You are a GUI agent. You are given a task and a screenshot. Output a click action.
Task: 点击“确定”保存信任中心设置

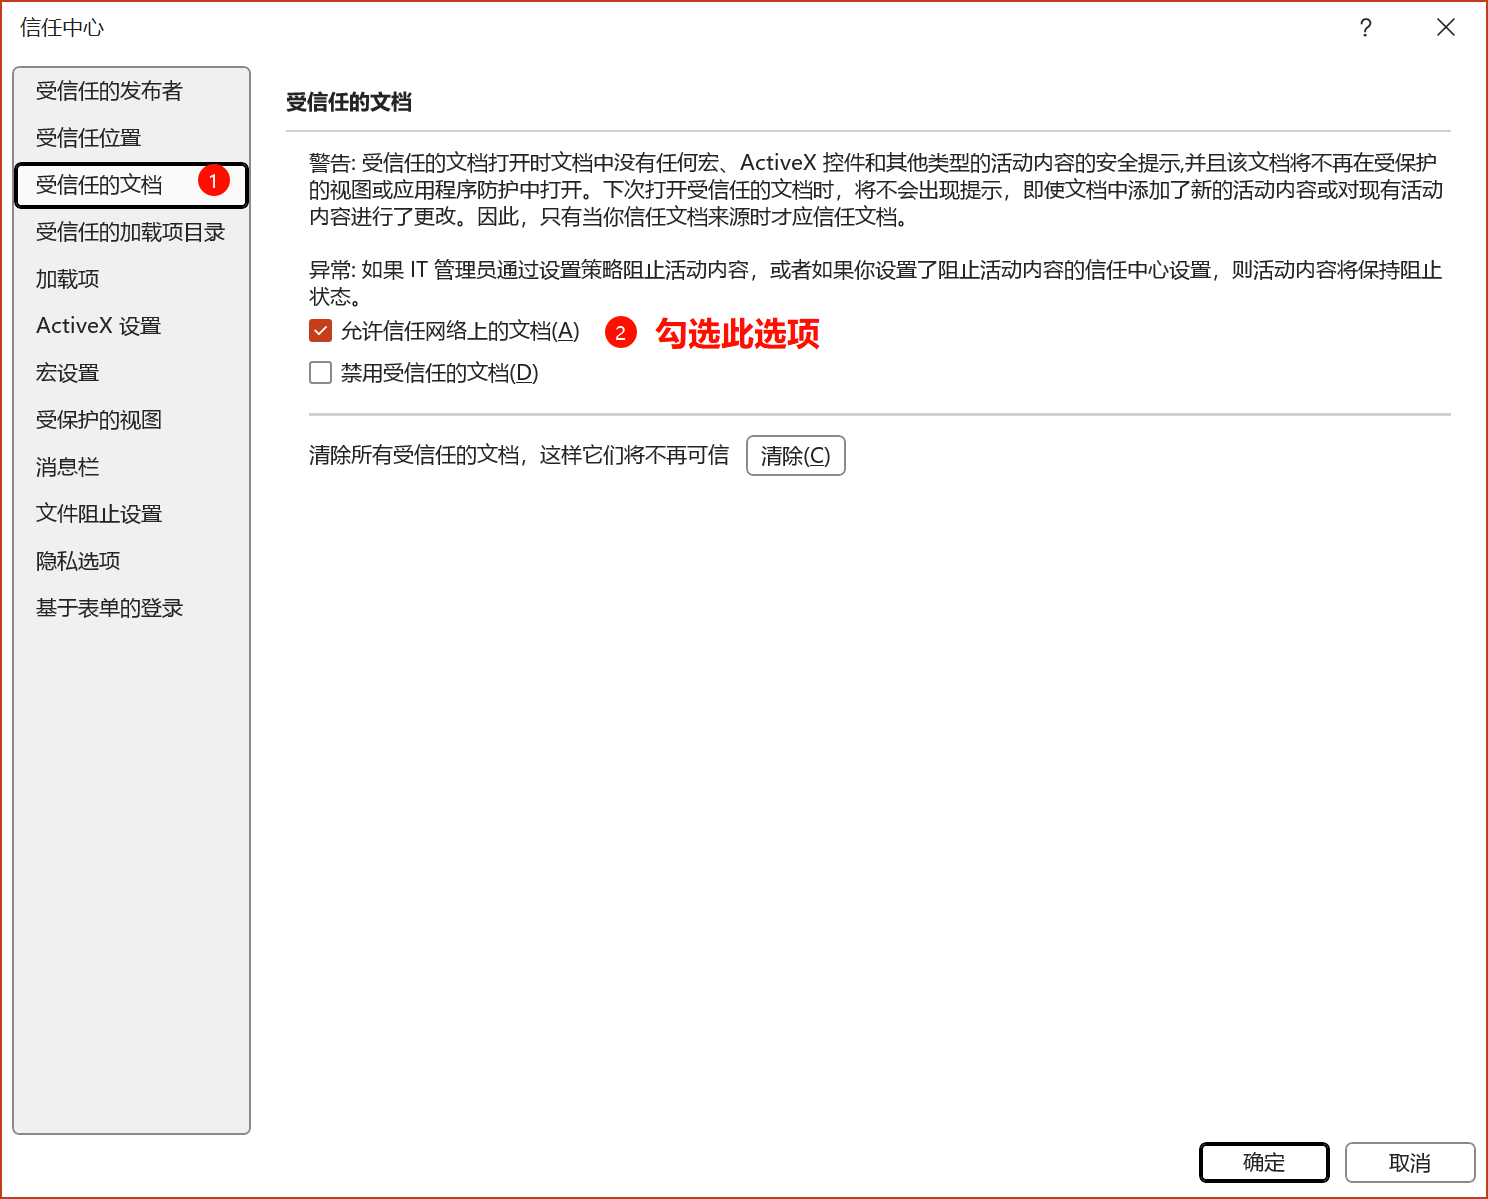pyautogui.click(x=1263, y=1162)
